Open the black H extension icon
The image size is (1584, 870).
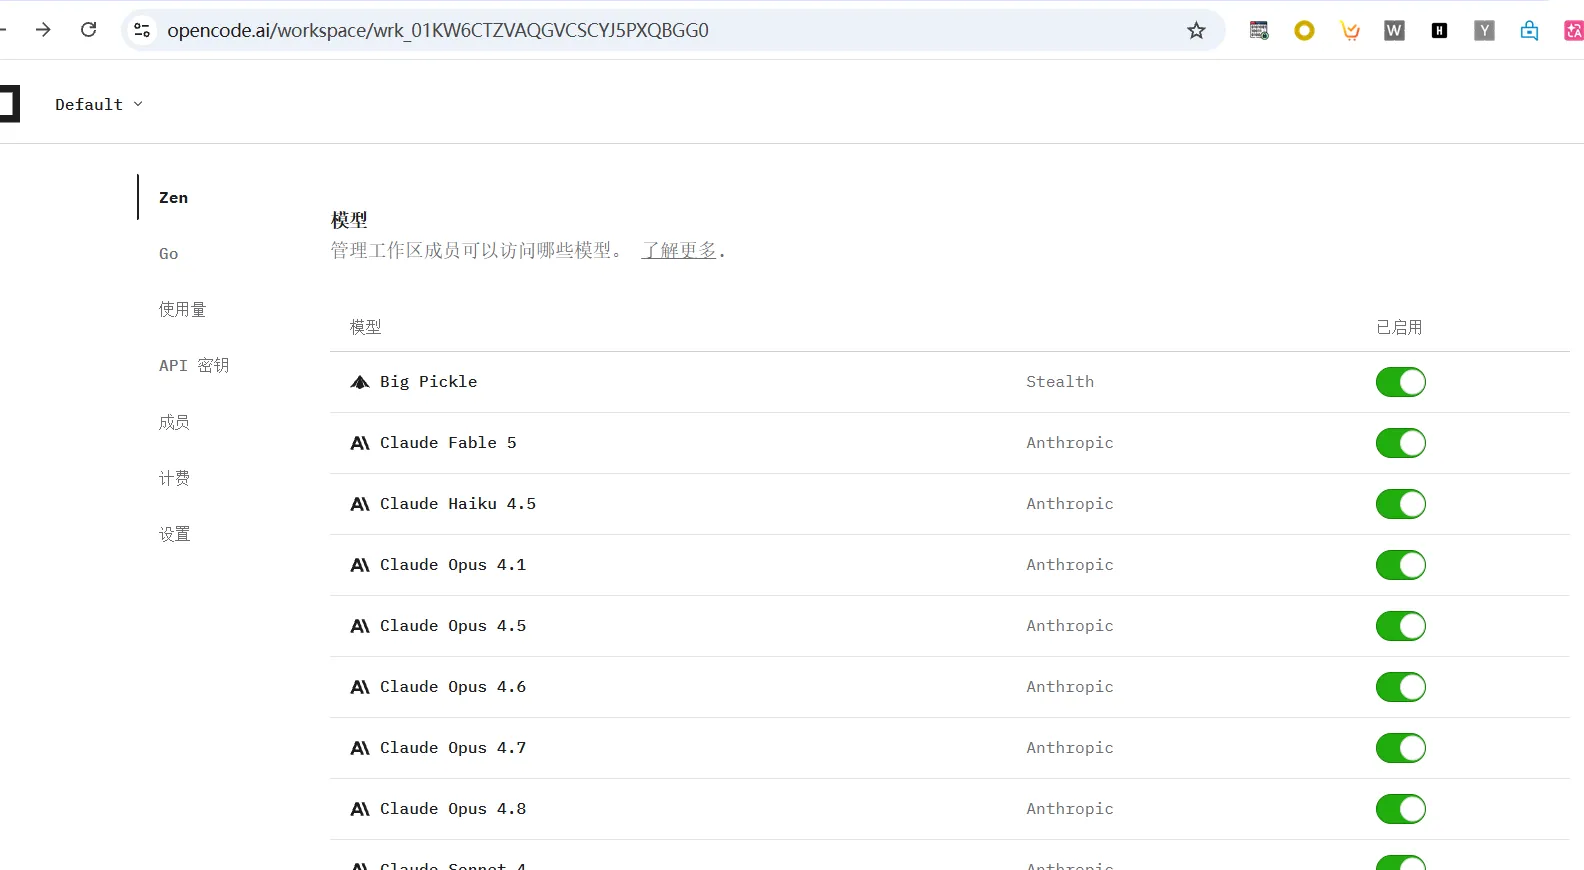1439,31
